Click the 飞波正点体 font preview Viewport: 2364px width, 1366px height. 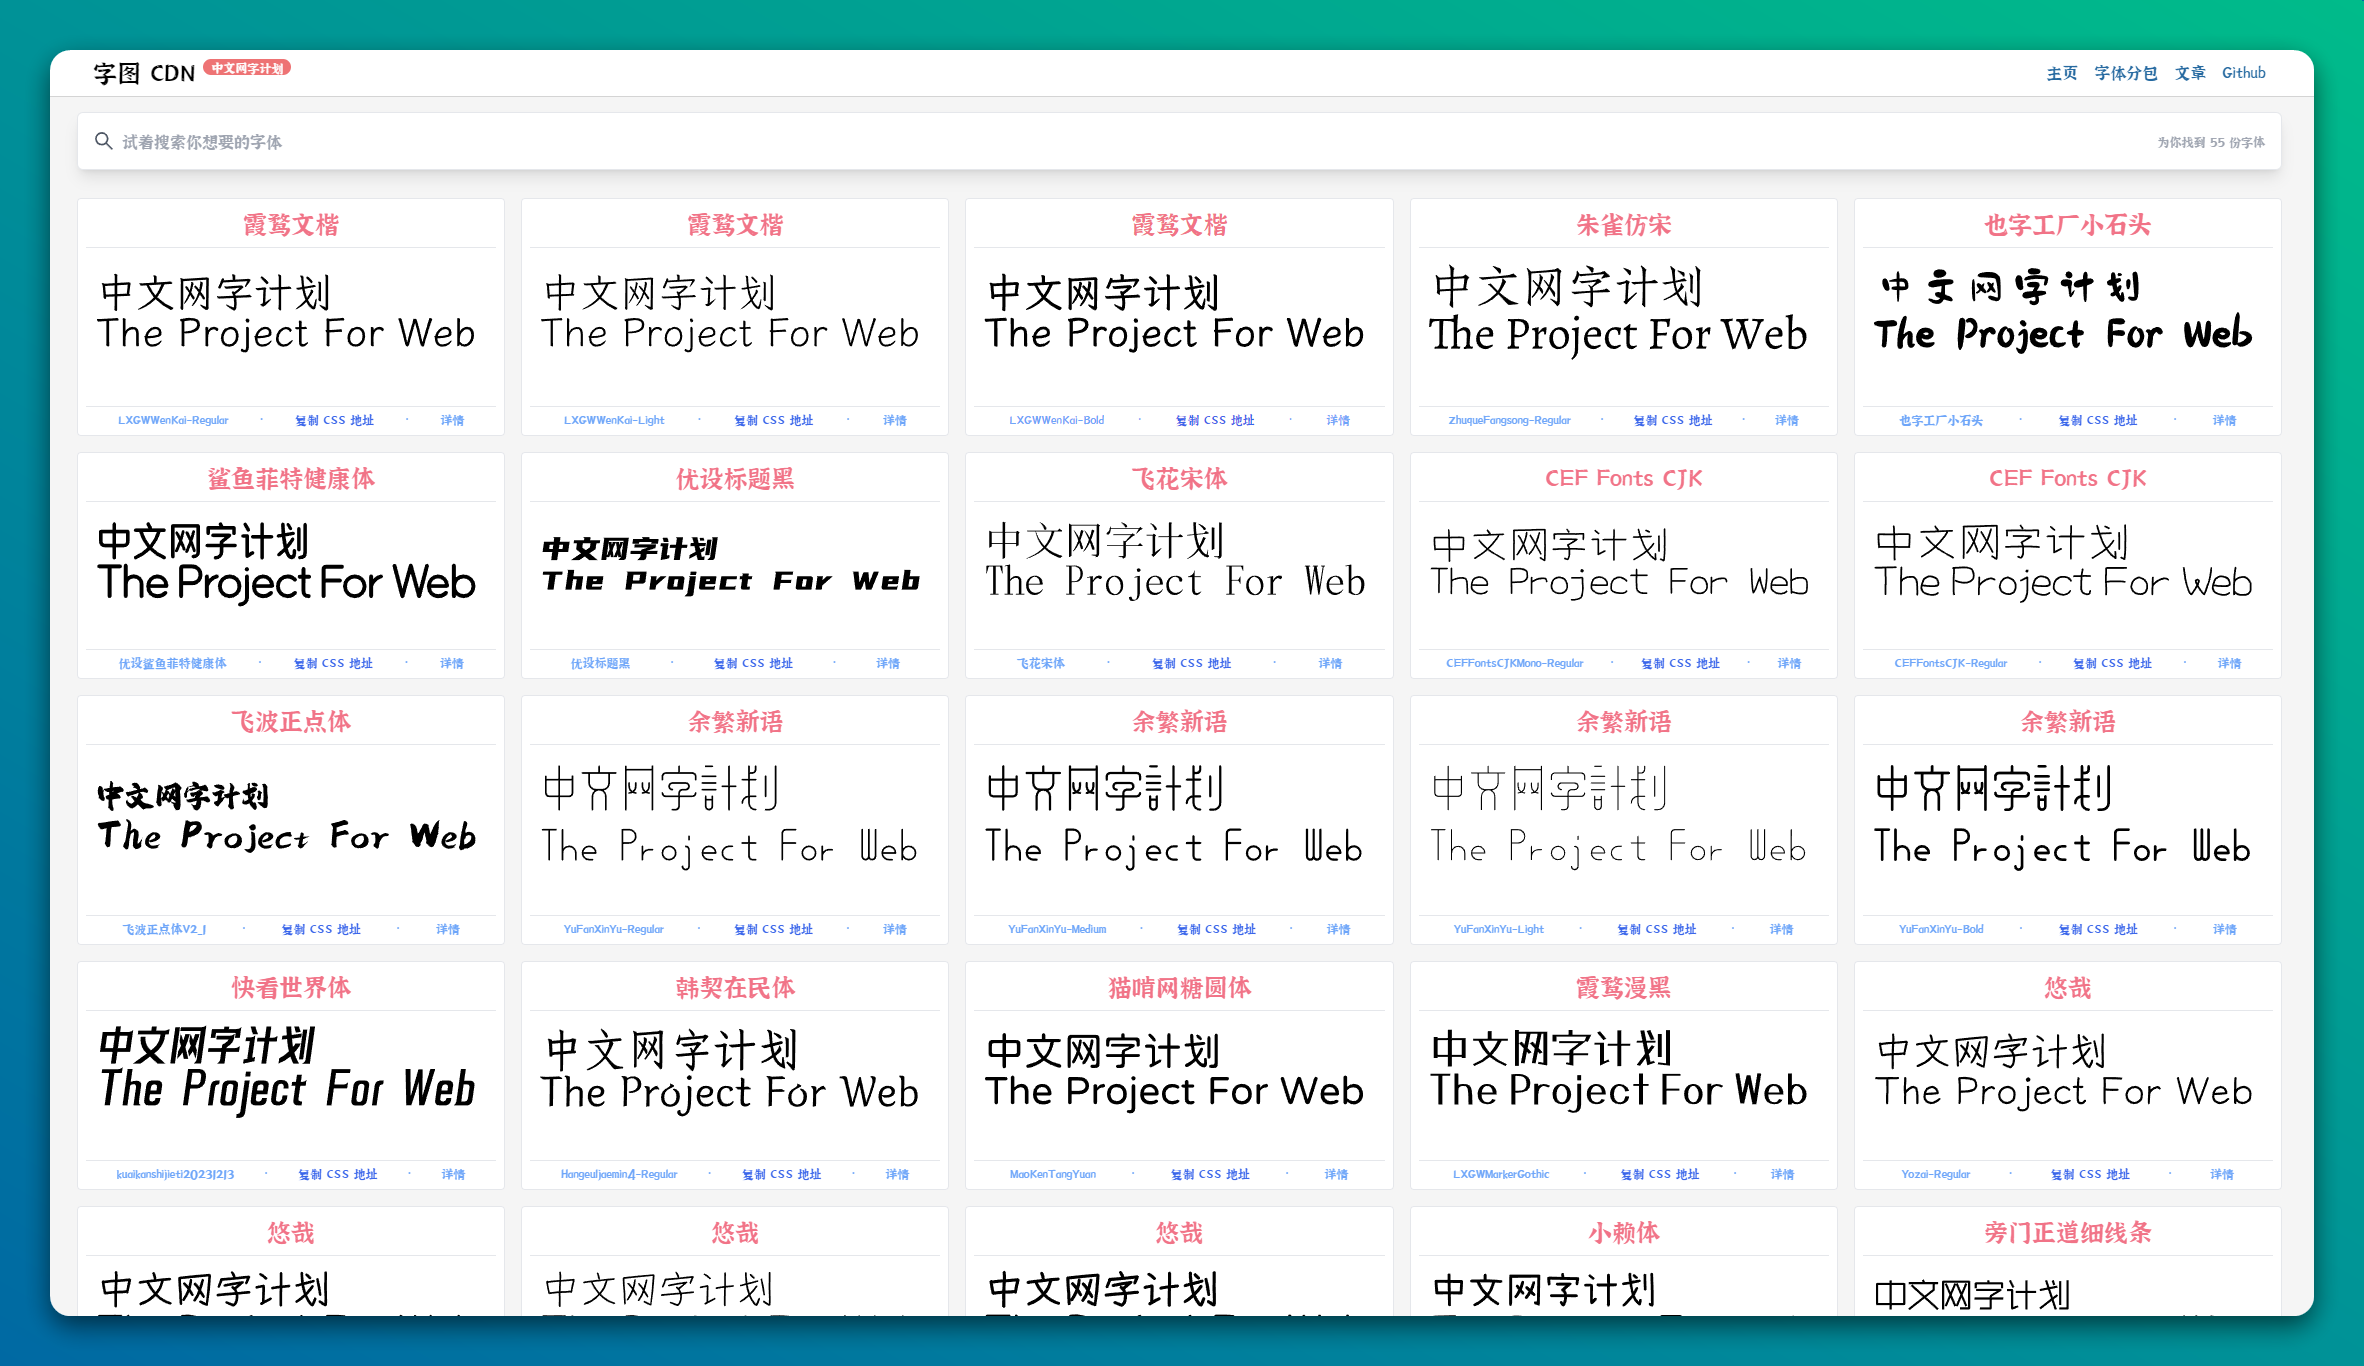[x=287, y=816]
